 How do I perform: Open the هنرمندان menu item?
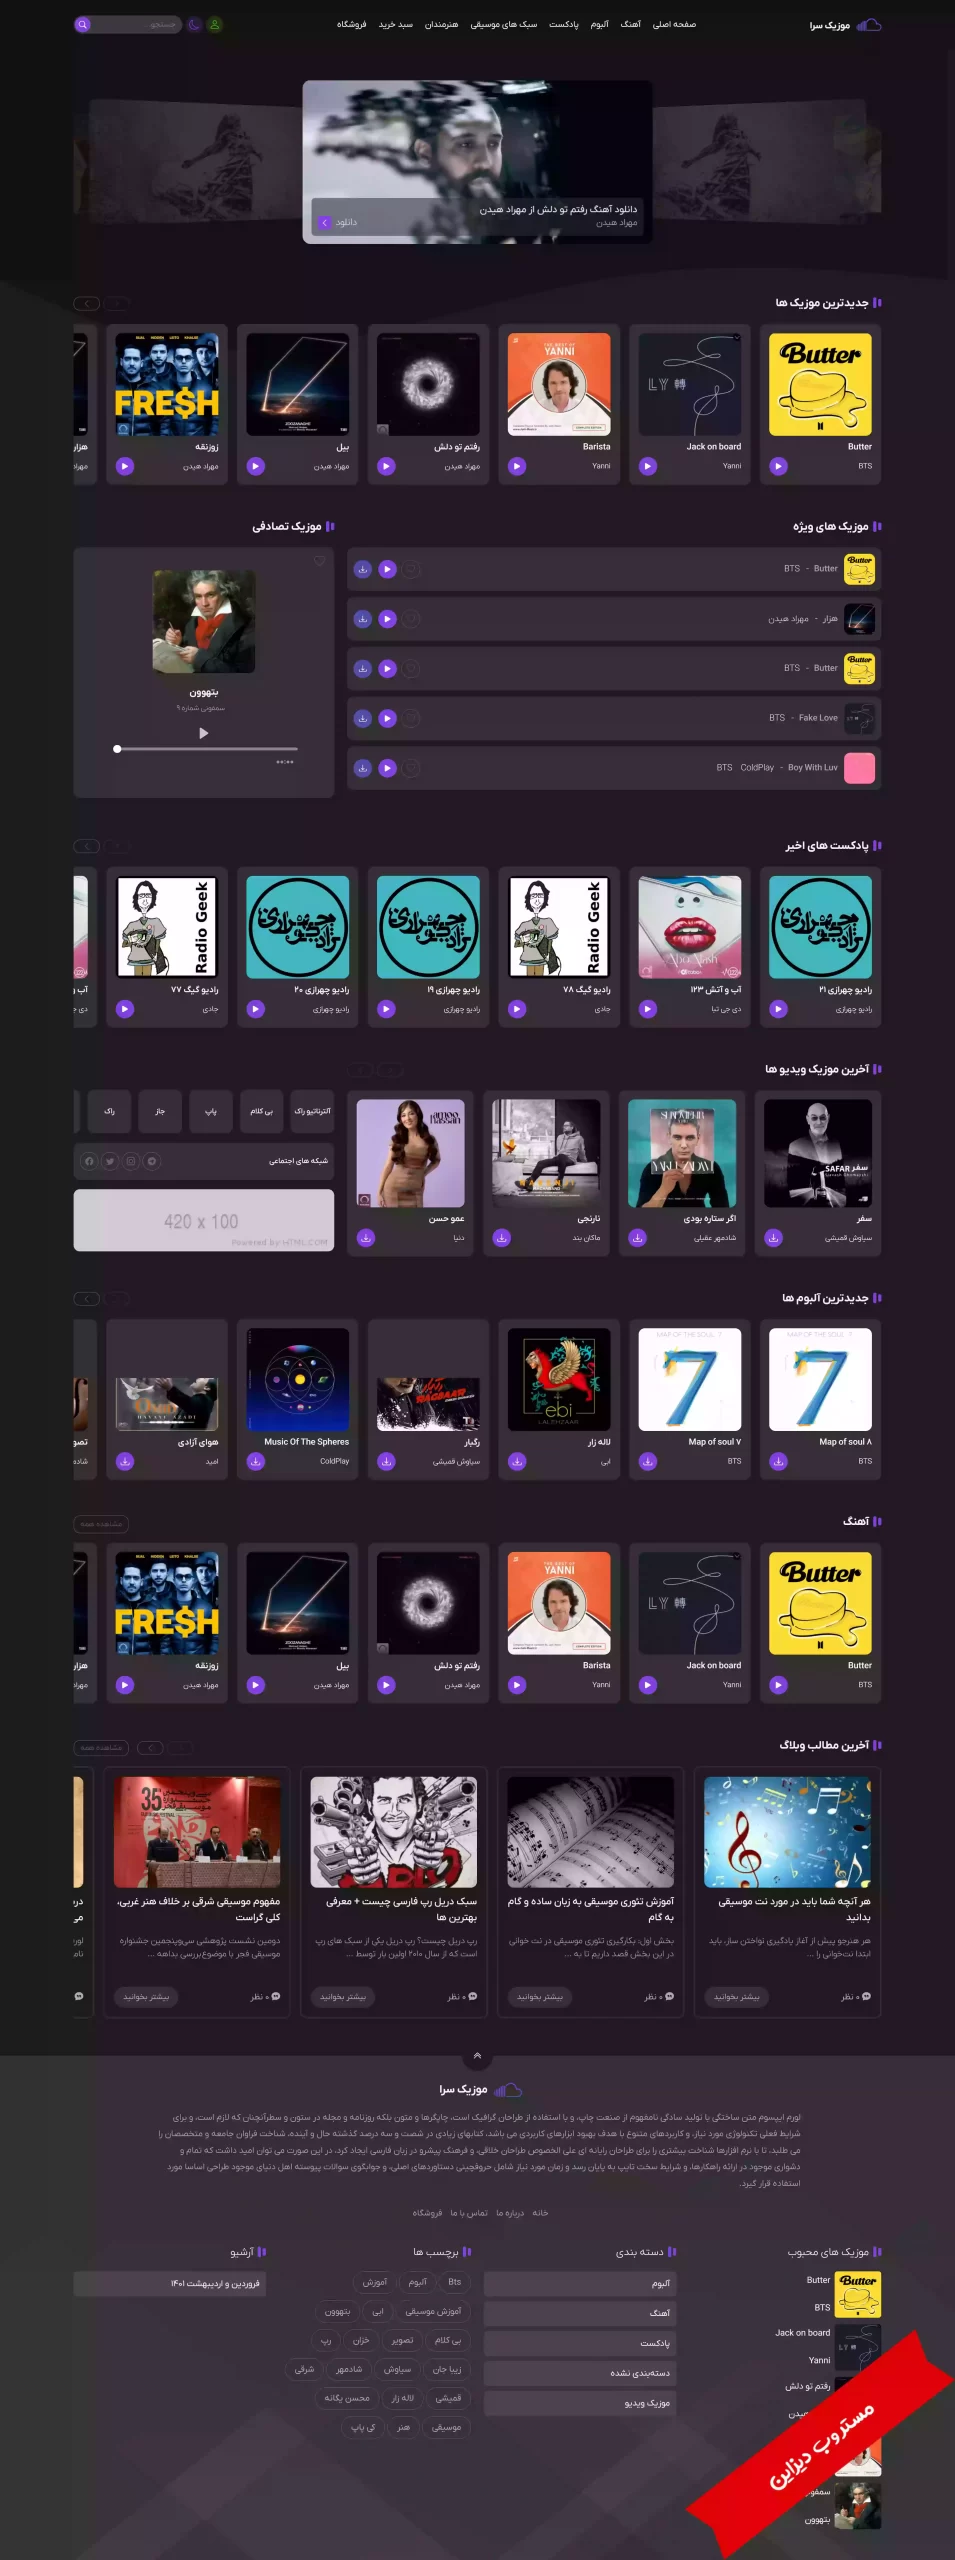(x=441, y=24)
